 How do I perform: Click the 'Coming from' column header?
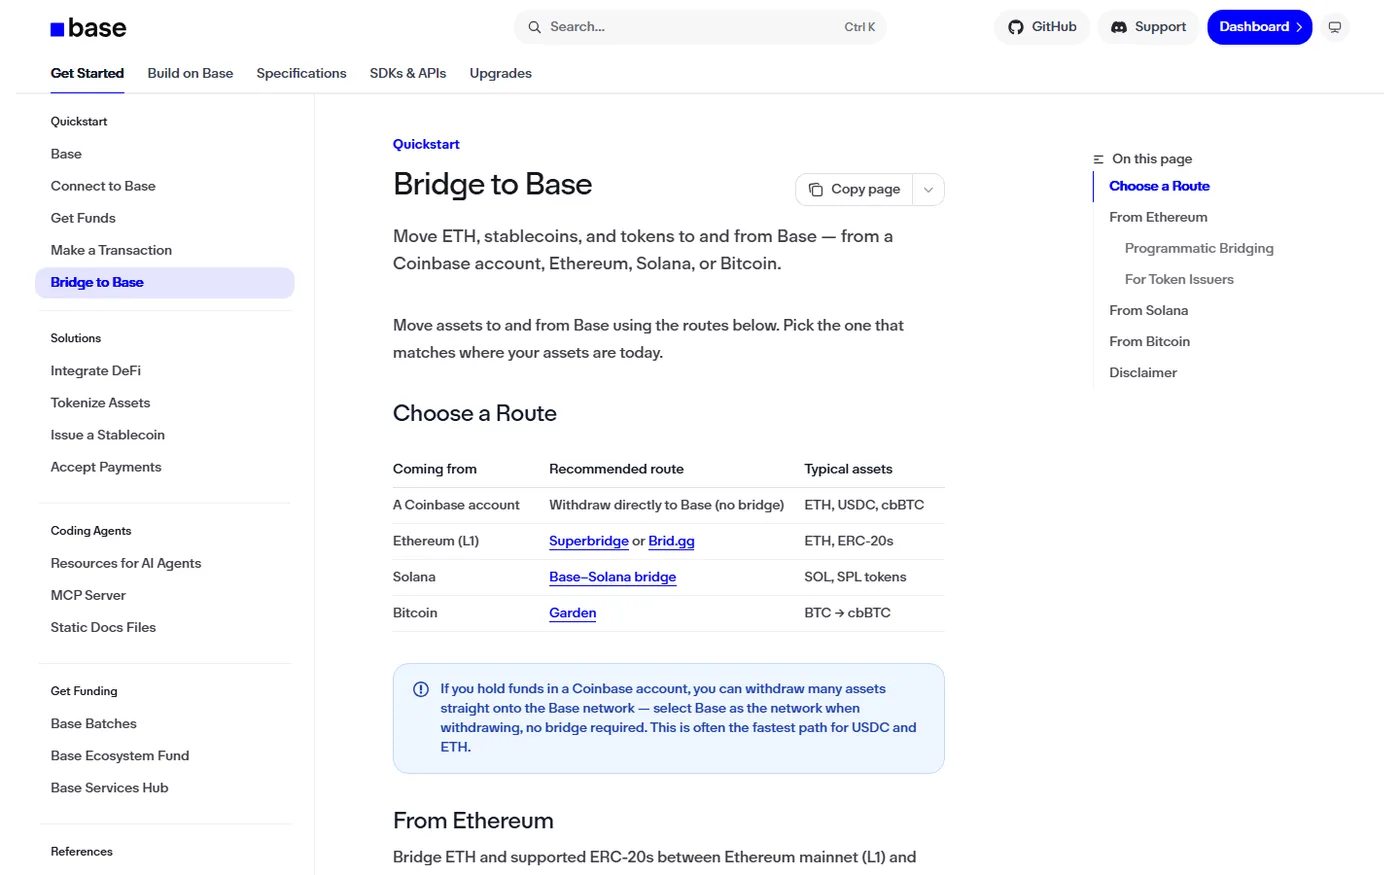coord(435,469)
